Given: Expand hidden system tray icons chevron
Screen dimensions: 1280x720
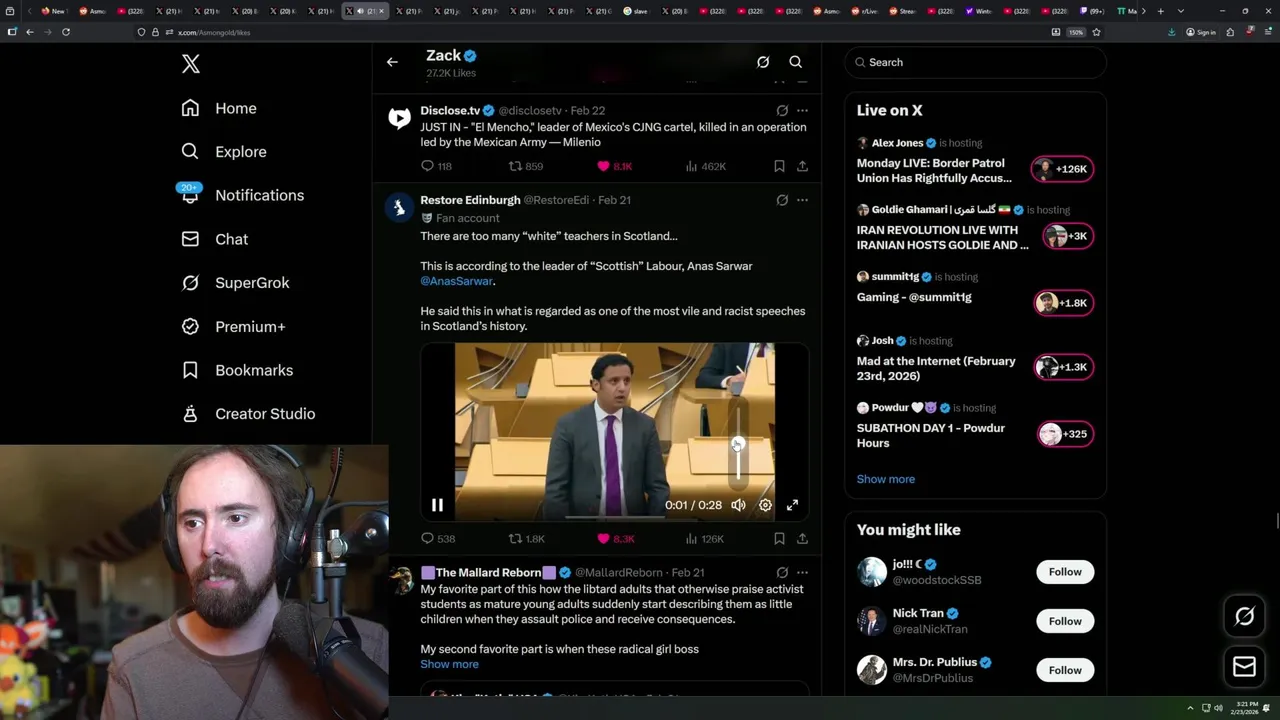Looking at the screenshot, I should 1190,708.
